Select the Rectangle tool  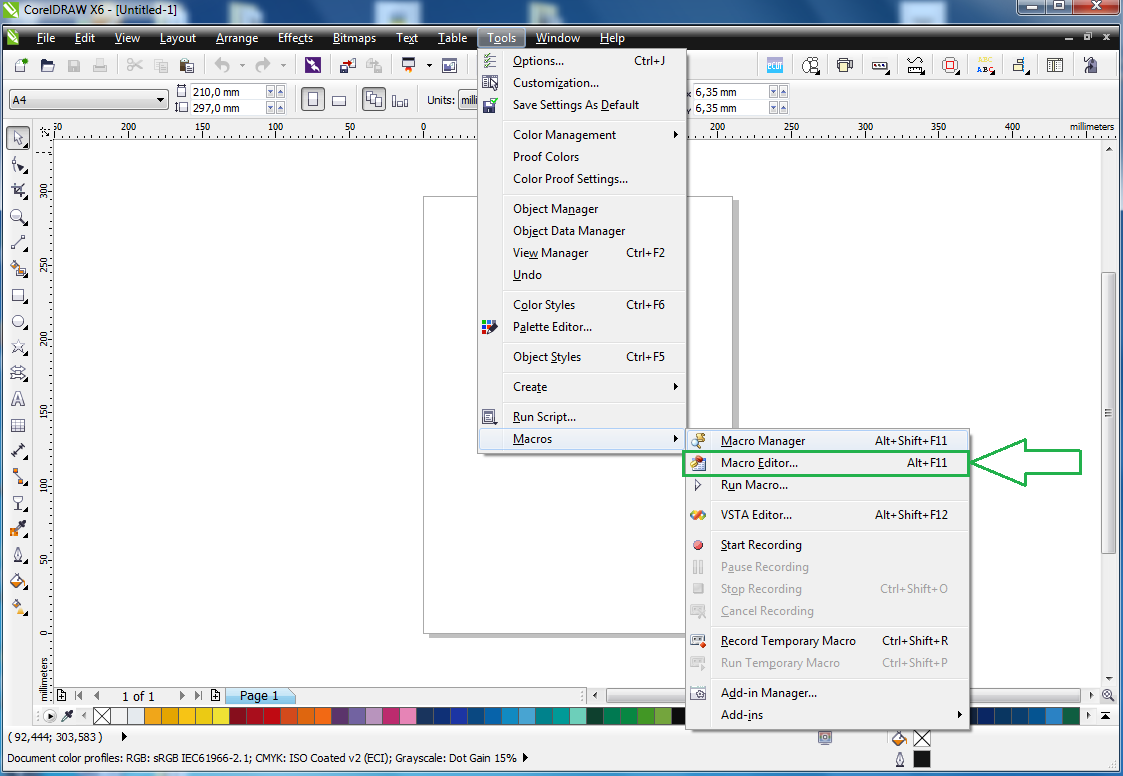[19, 296]
